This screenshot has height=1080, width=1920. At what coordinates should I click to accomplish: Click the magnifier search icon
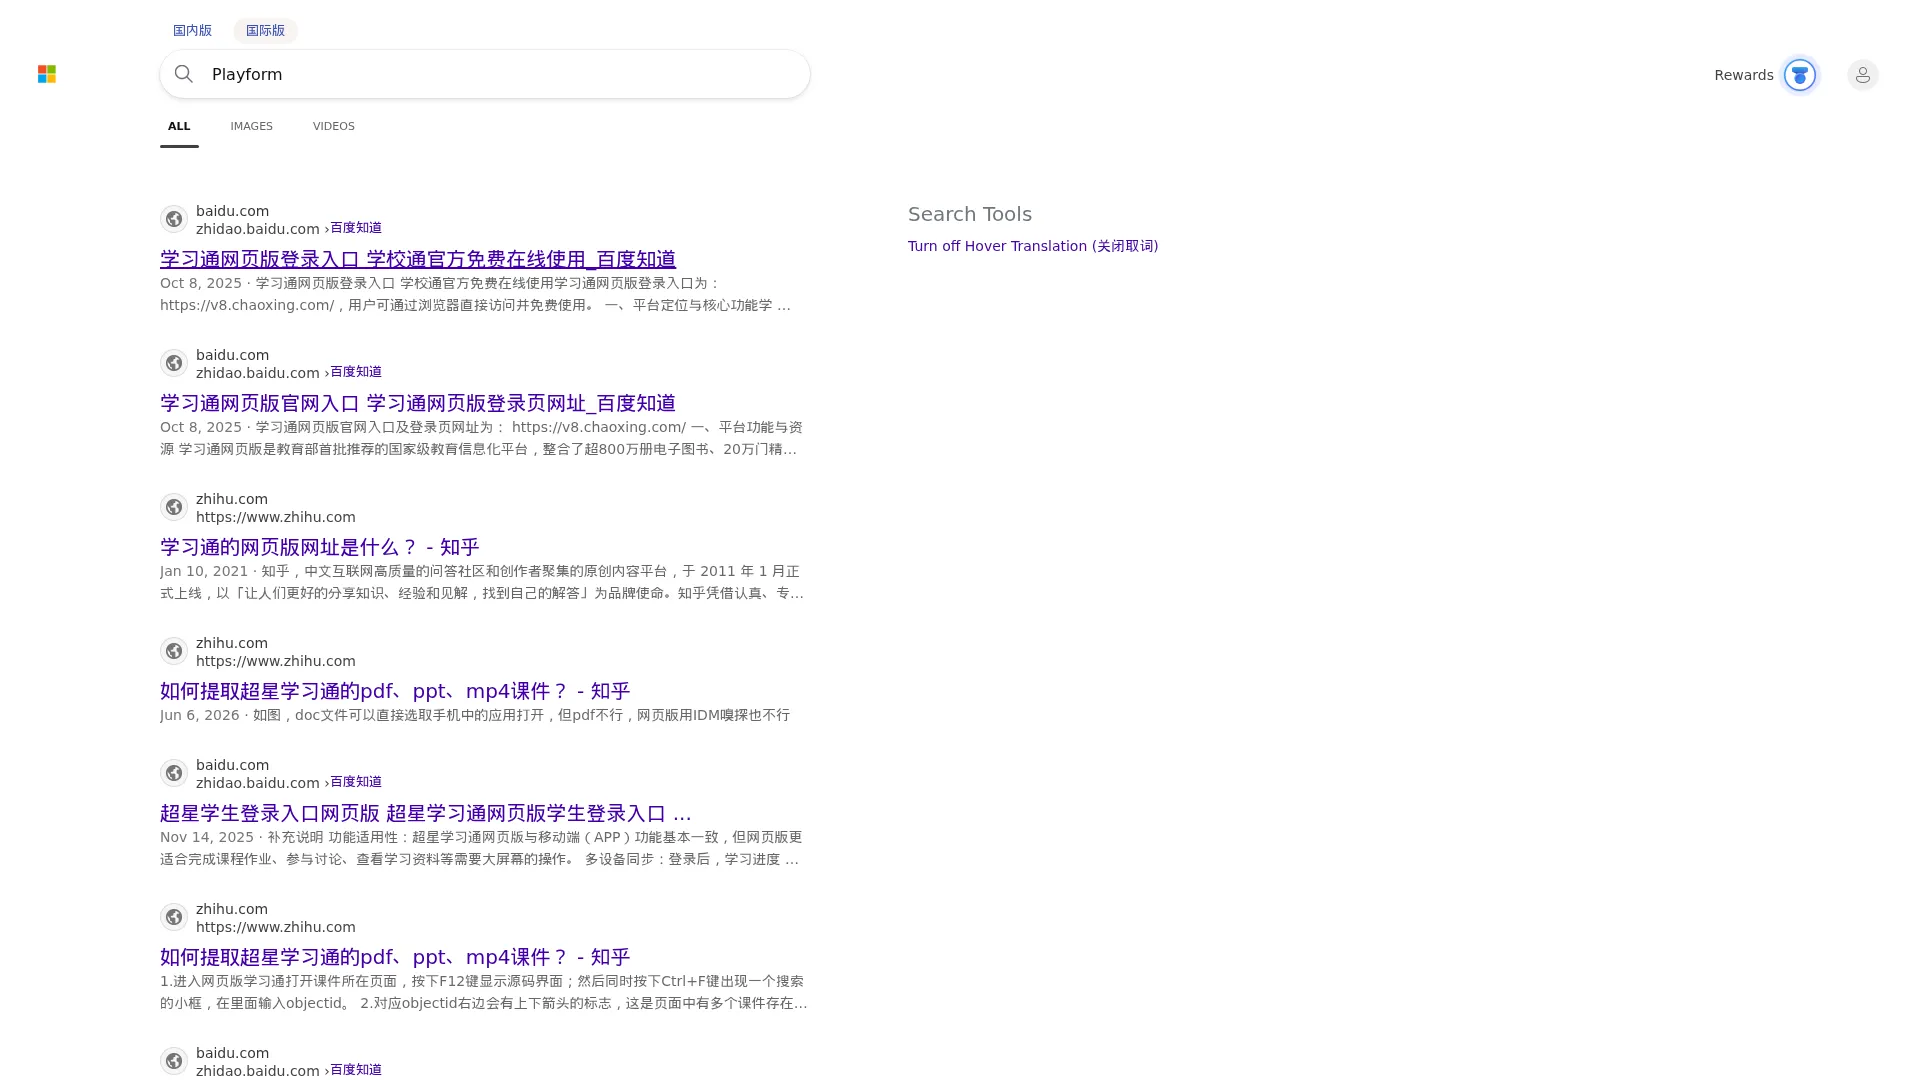[184, 74]
